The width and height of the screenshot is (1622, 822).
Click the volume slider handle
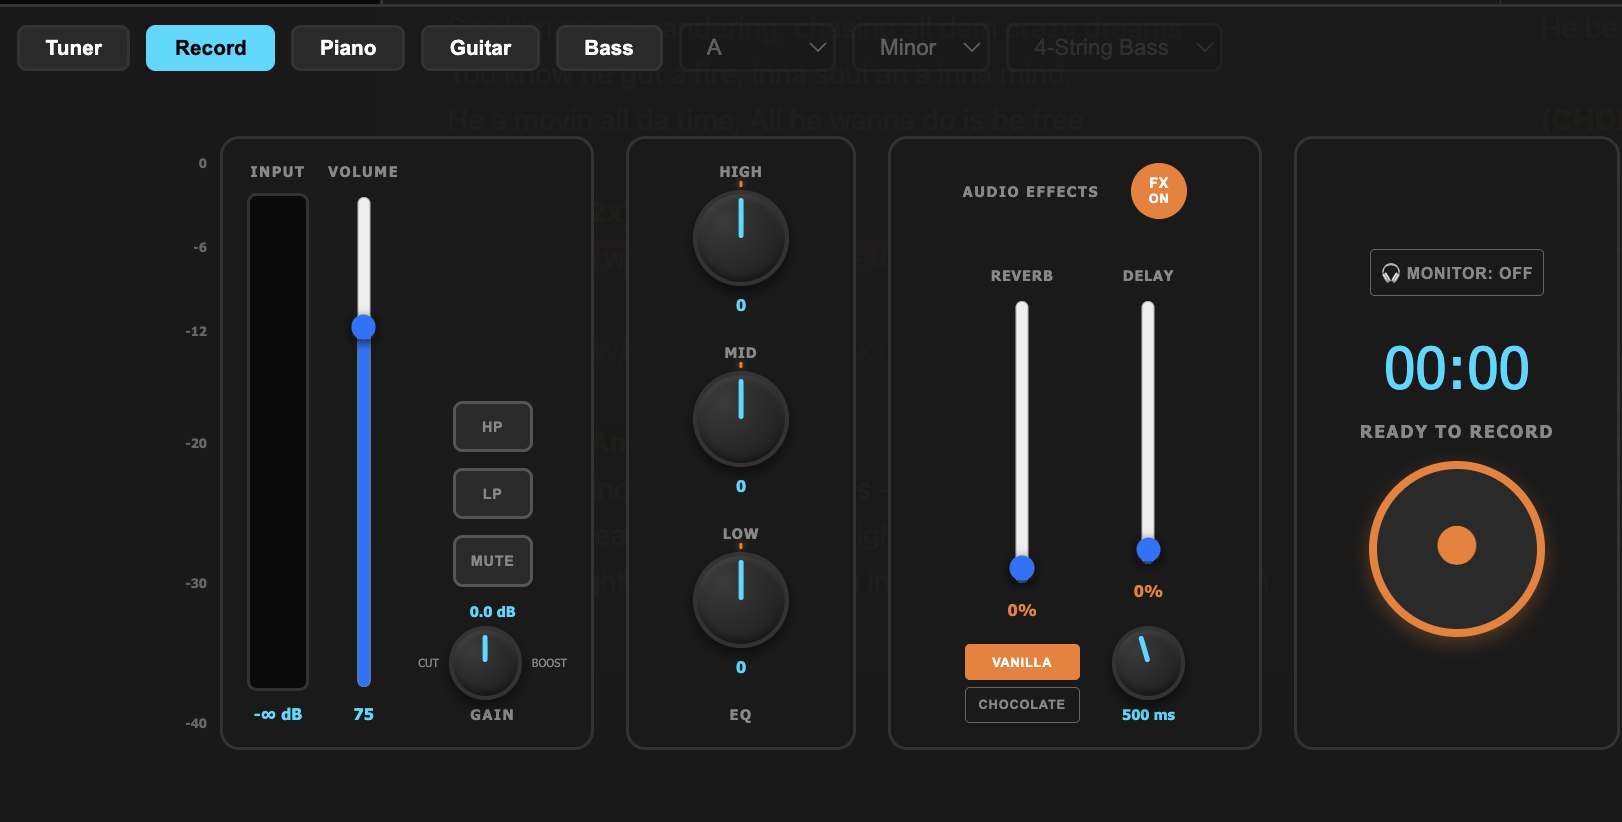tap(364, 327)
